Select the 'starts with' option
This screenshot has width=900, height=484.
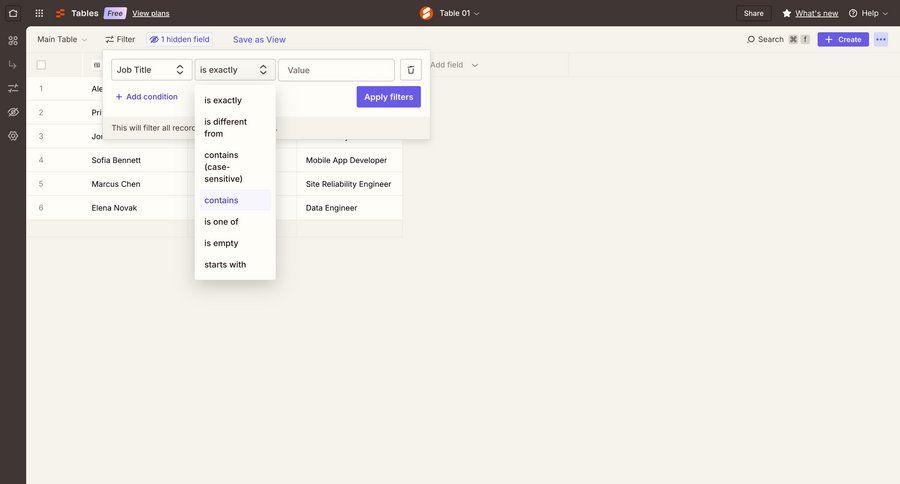(235, 265)
